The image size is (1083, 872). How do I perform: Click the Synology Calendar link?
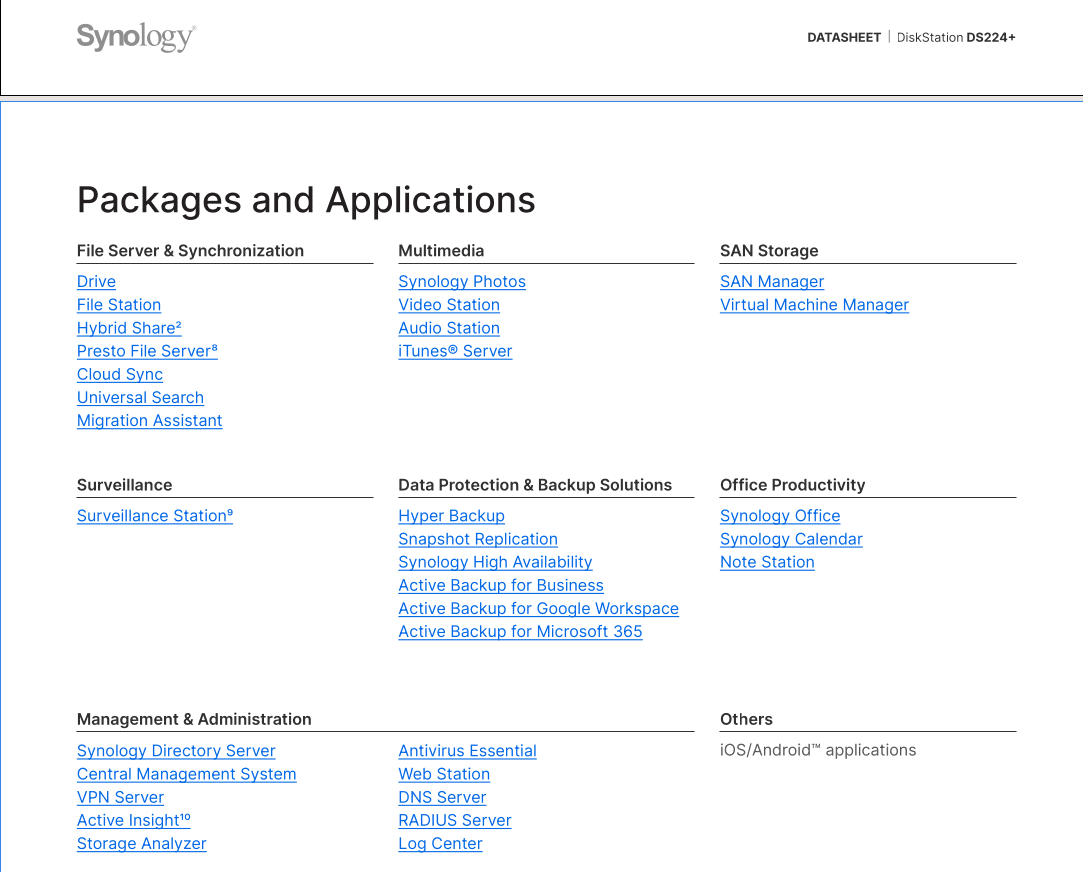tap(791, 539)
